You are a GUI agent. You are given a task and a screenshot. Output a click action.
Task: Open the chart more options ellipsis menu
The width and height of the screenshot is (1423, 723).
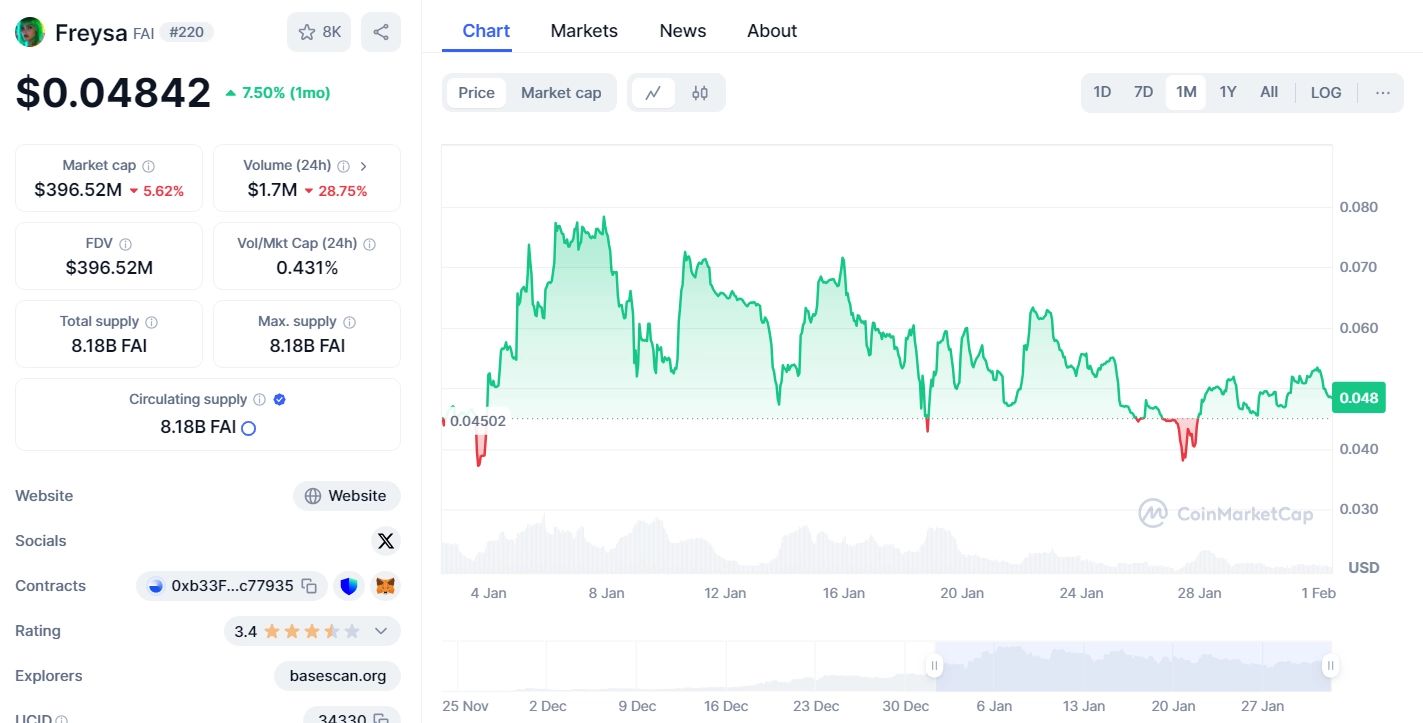[x=1382, y=93]
